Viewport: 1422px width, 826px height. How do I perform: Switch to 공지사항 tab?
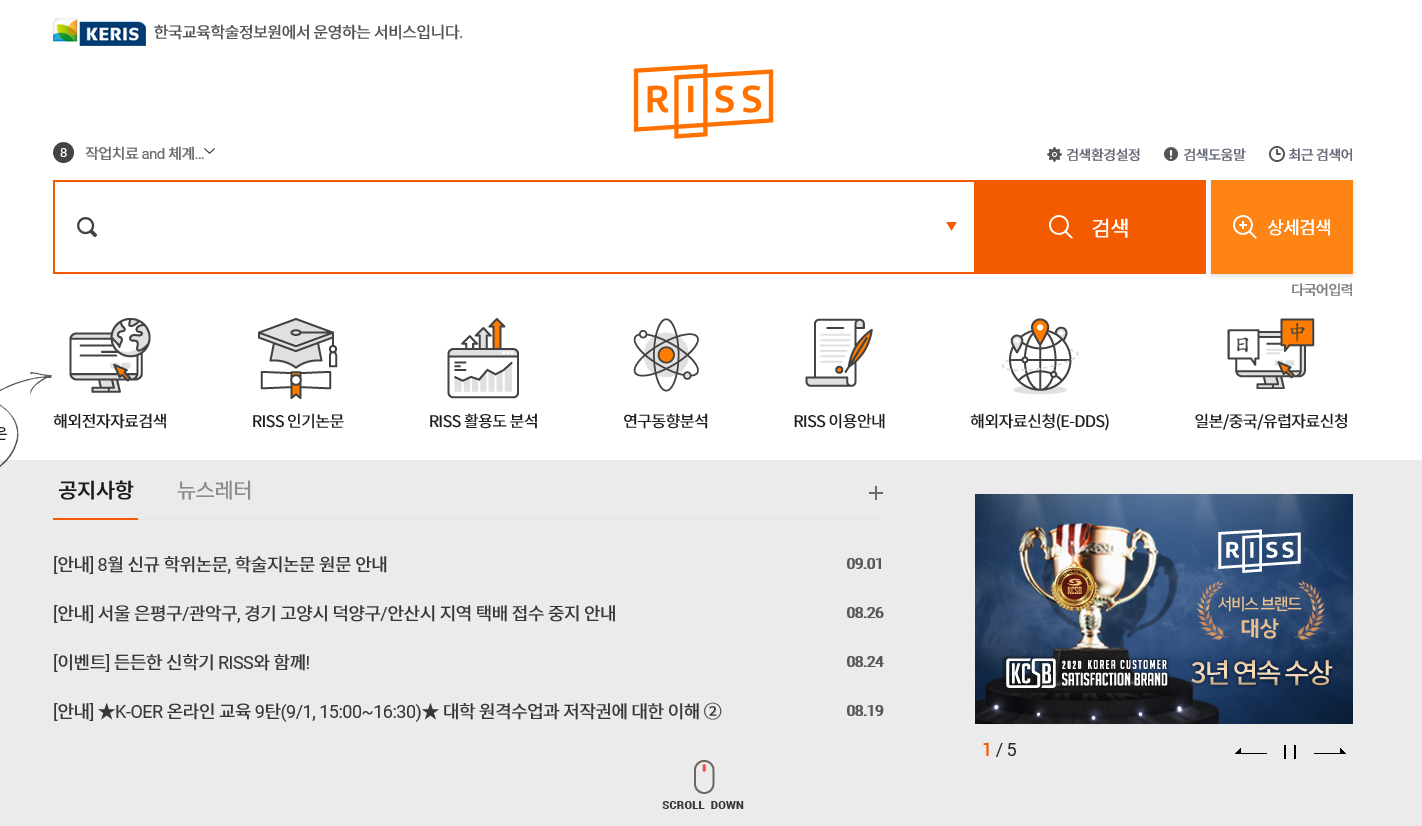pos(95,490)
